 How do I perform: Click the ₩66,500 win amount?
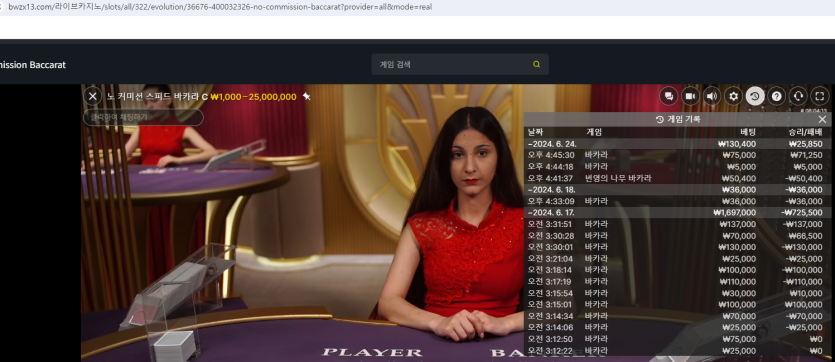tap(805, 236)
